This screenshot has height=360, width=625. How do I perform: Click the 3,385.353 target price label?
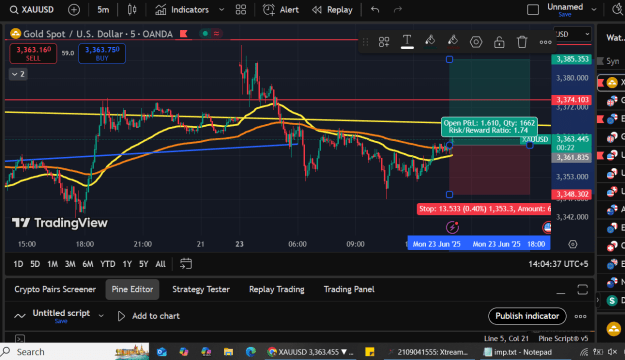coord(572,59)
